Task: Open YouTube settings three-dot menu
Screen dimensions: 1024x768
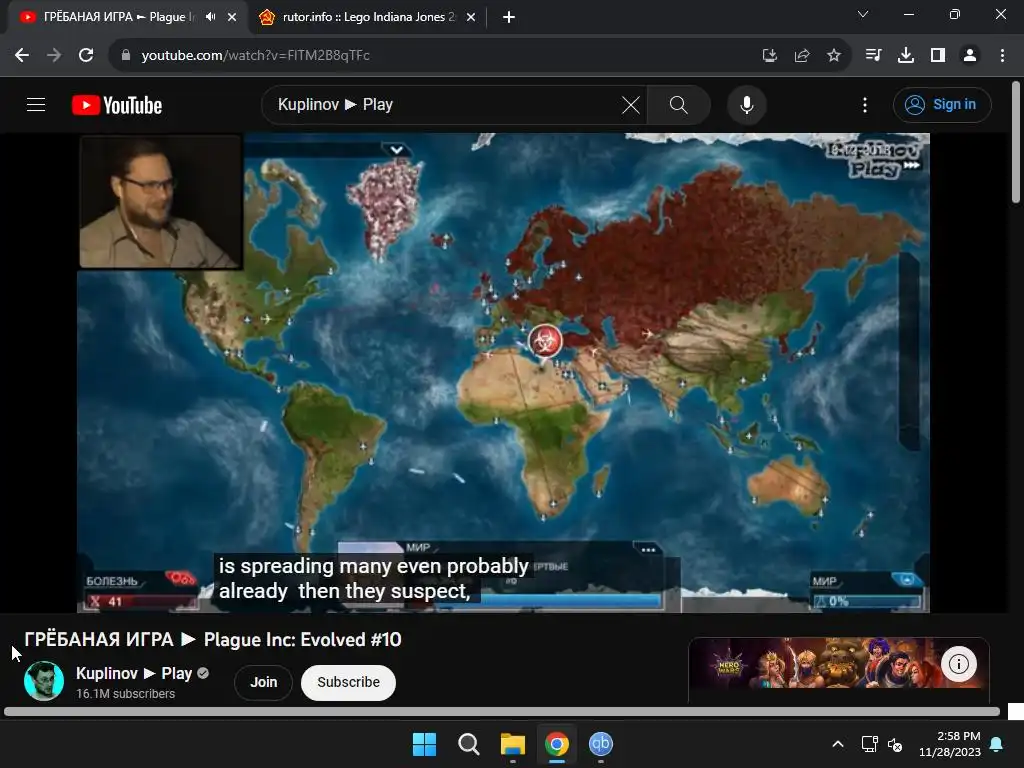Action: (865, 104)
